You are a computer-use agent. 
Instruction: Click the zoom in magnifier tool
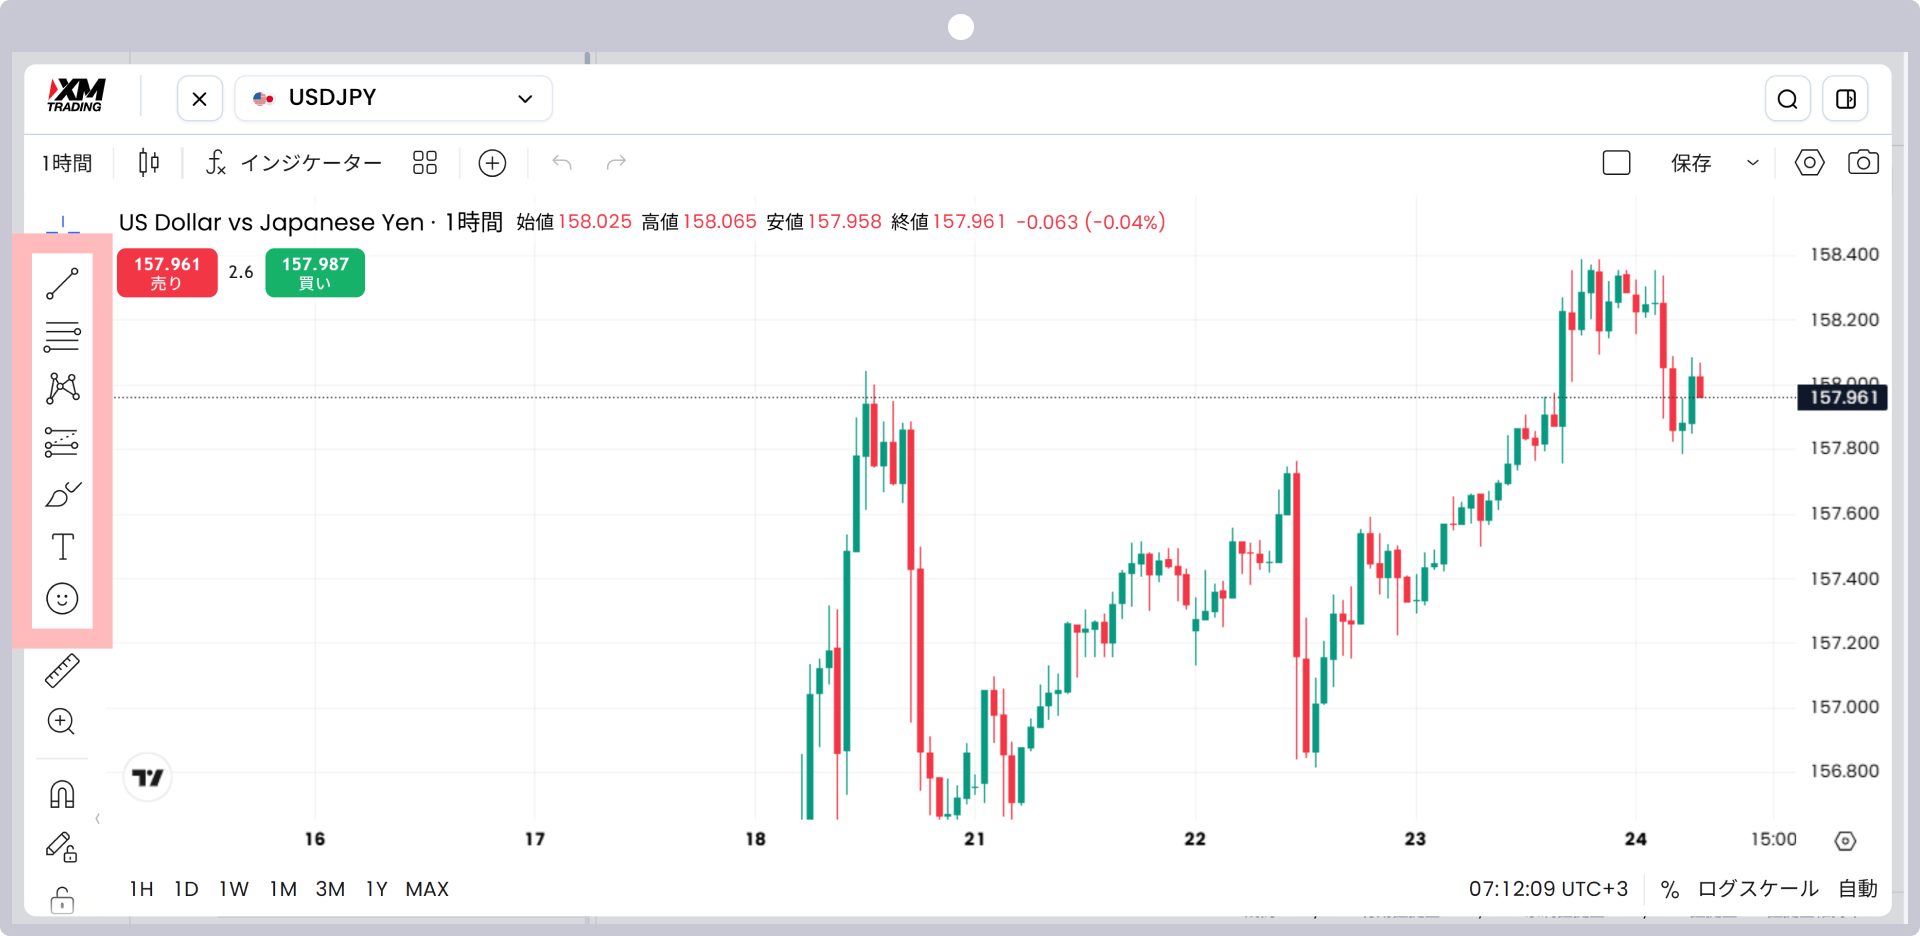(62, 722)
